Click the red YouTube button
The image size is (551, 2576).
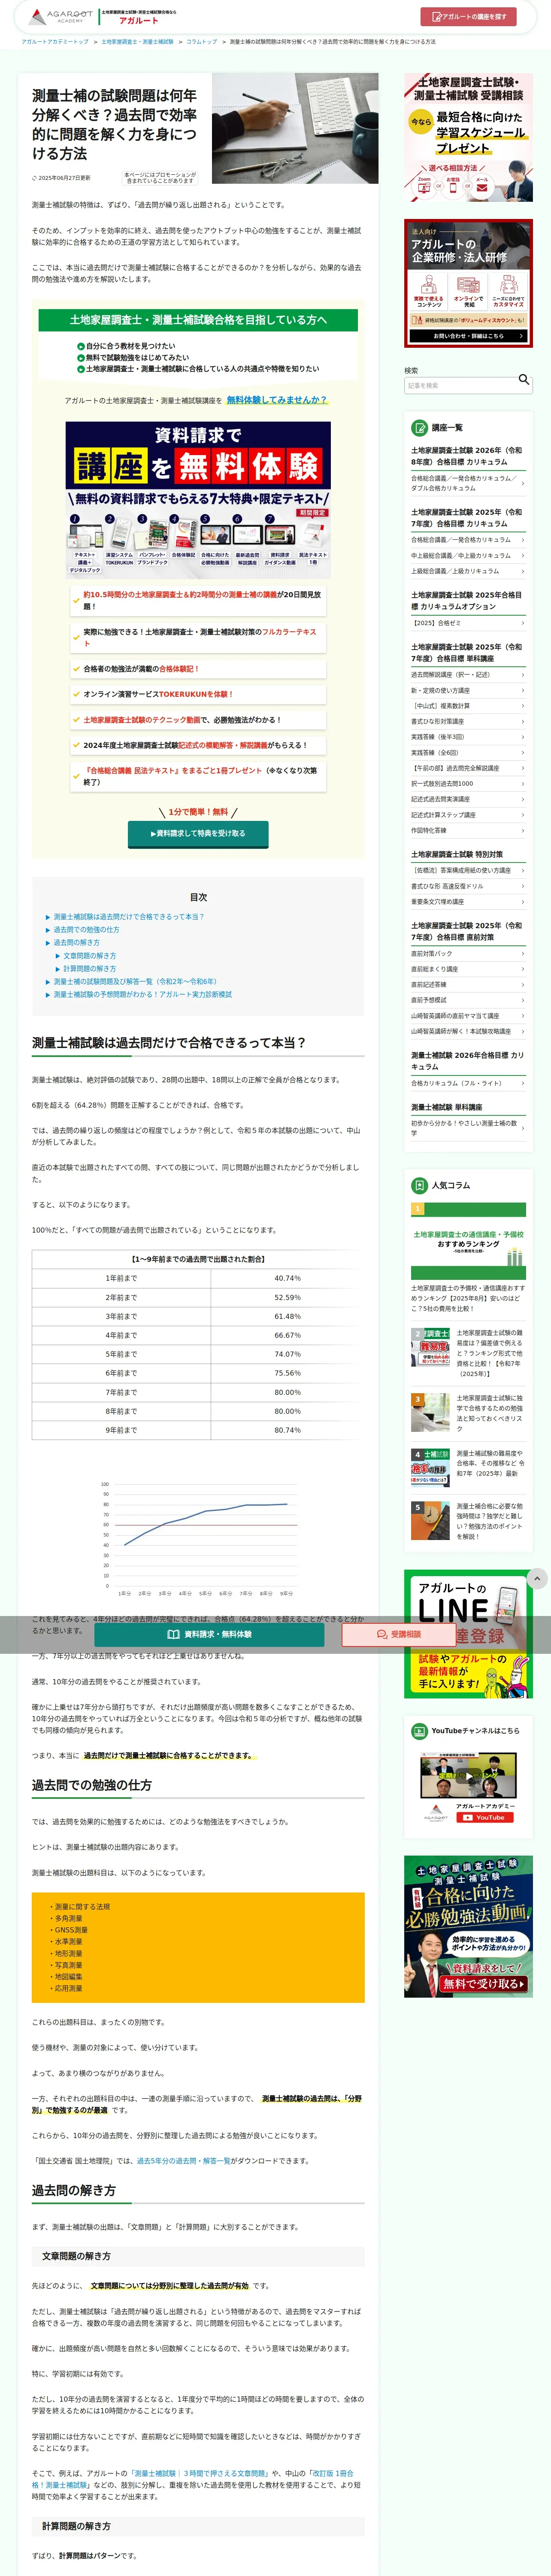(485, 1818)
